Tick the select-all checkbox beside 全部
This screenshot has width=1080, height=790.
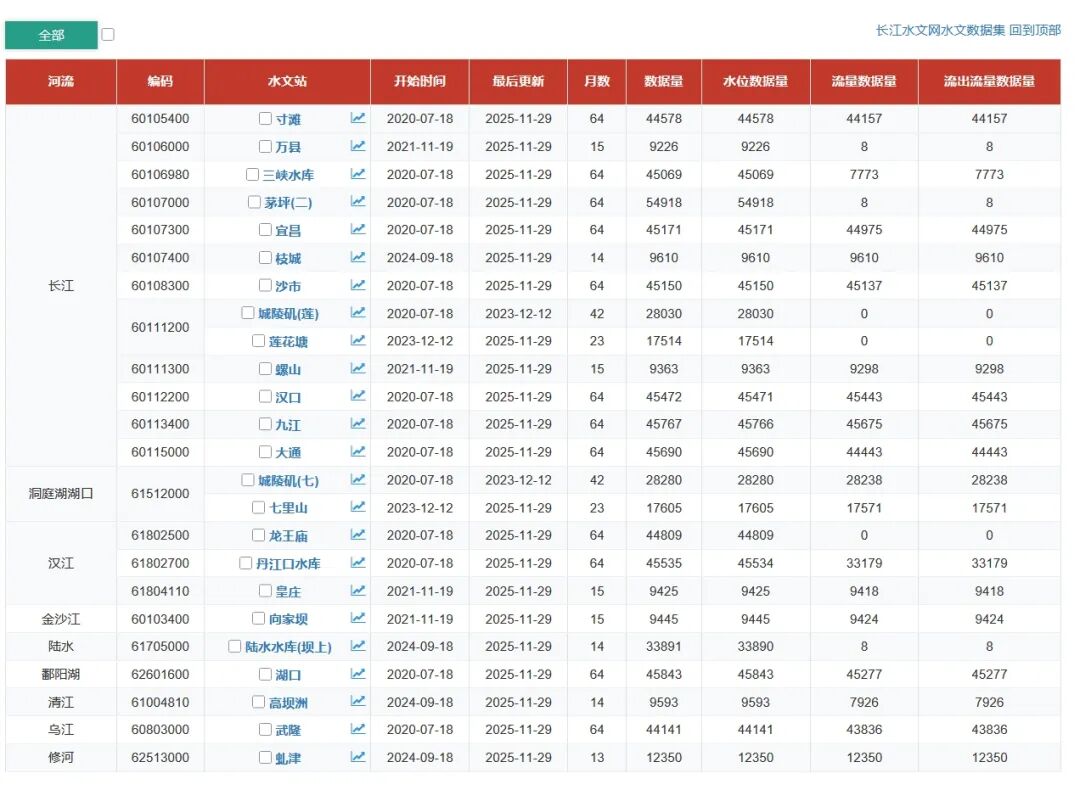pyautogui.click(x=108, y=34)
